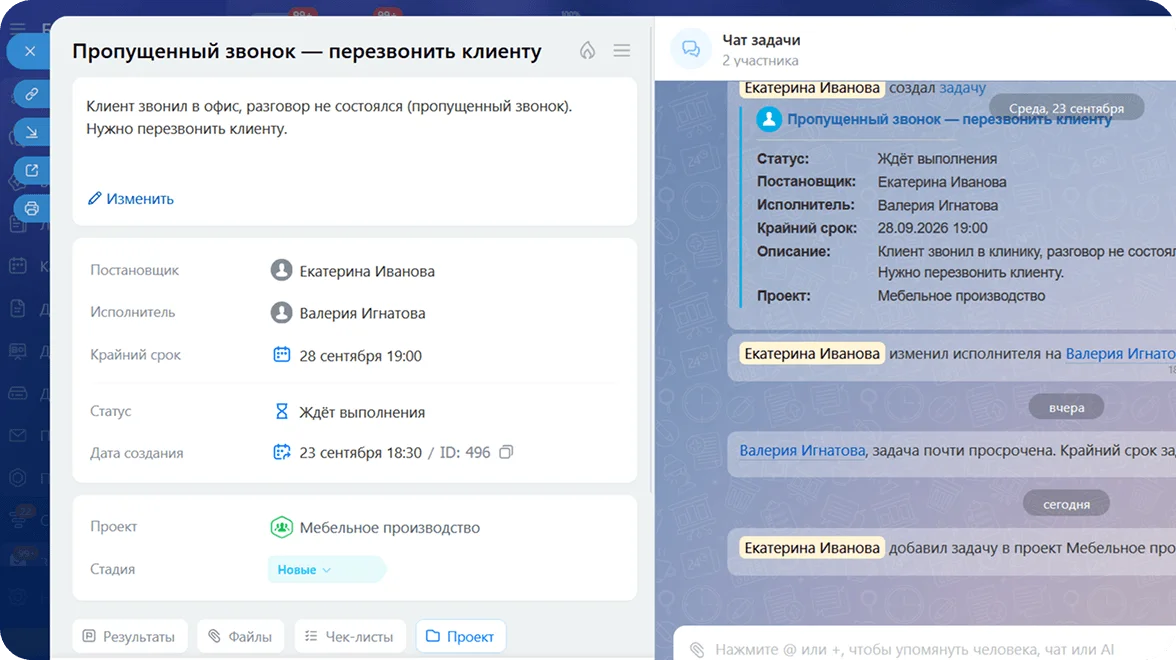1176x660 pixels.
Task: Open the task hamburger menu
Action: [x=622, y=51]
